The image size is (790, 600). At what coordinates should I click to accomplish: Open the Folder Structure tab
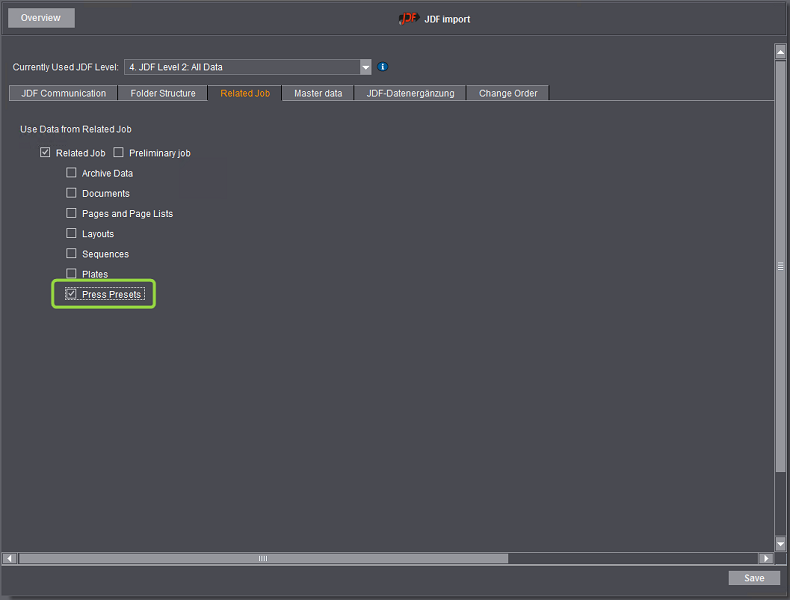click(163, 93)
